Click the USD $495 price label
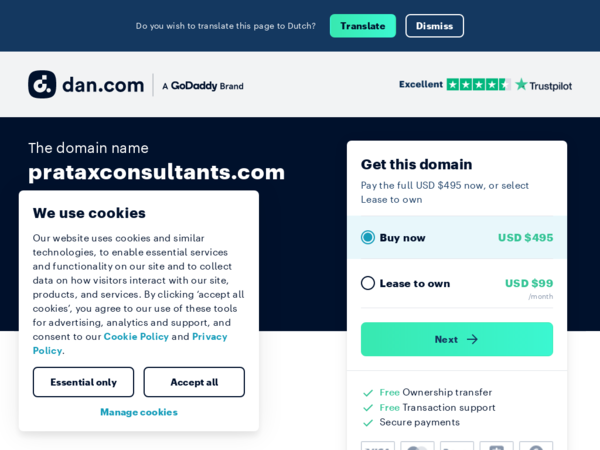The height and width of the screenshot is (450, 600). [x=525, y=238]
